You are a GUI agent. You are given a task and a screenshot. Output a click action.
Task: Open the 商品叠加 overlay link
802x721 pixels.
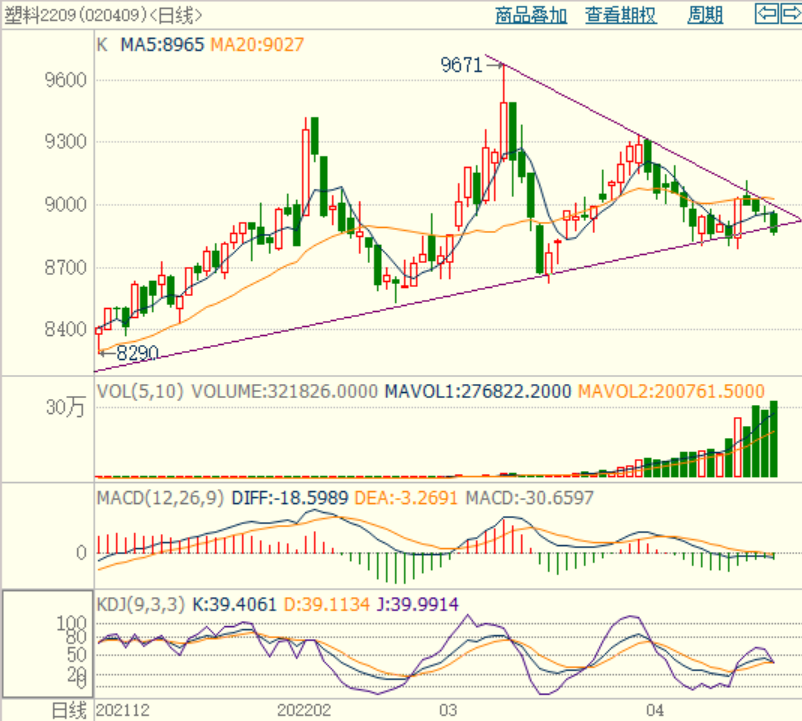pyautogui.click(x=531, y=15)
